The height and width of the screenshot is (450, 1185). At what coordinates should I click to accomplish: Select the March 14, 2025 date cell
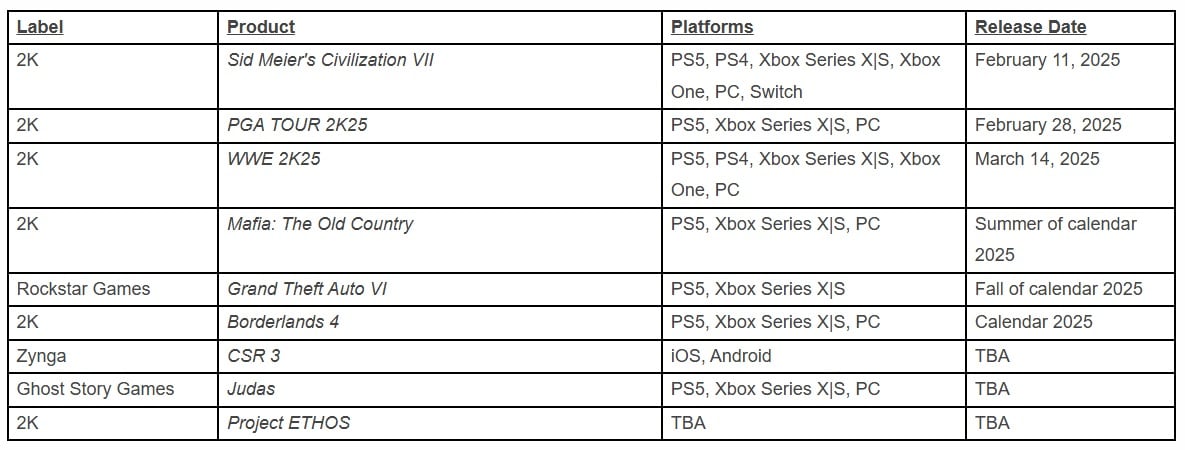pos(1037,159)
